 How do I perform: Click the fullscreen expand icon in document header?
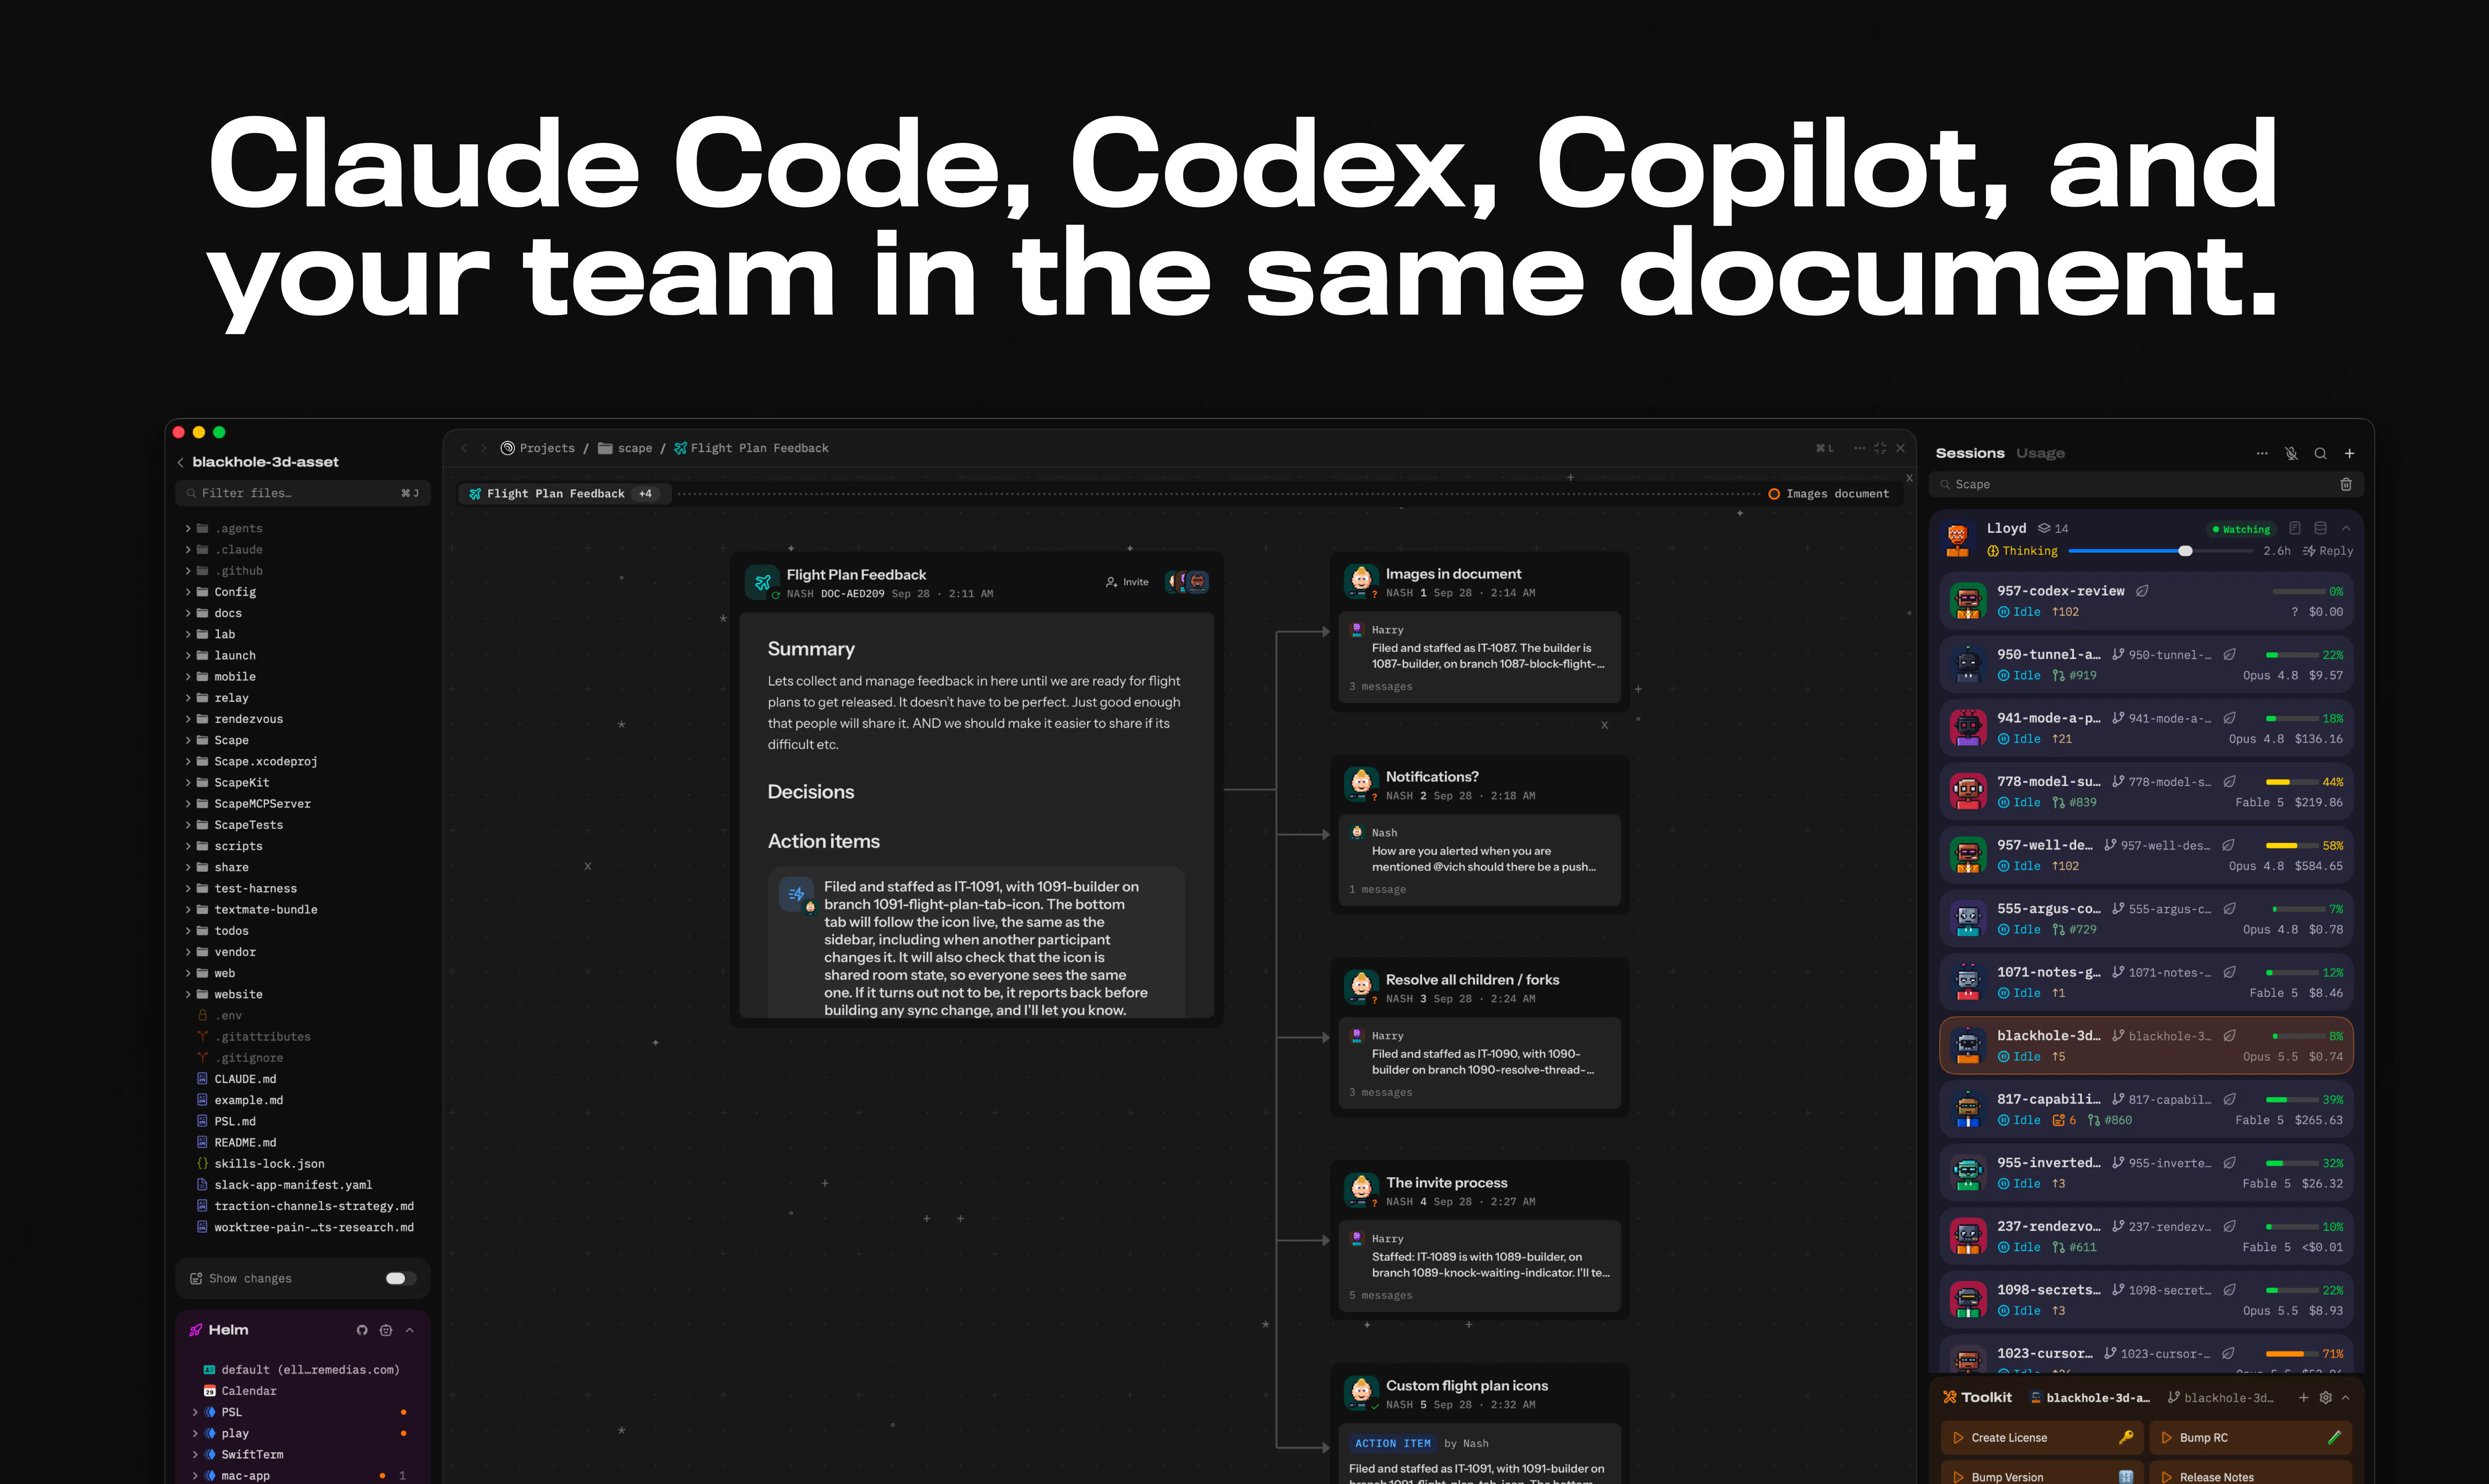pos(1880,448)
